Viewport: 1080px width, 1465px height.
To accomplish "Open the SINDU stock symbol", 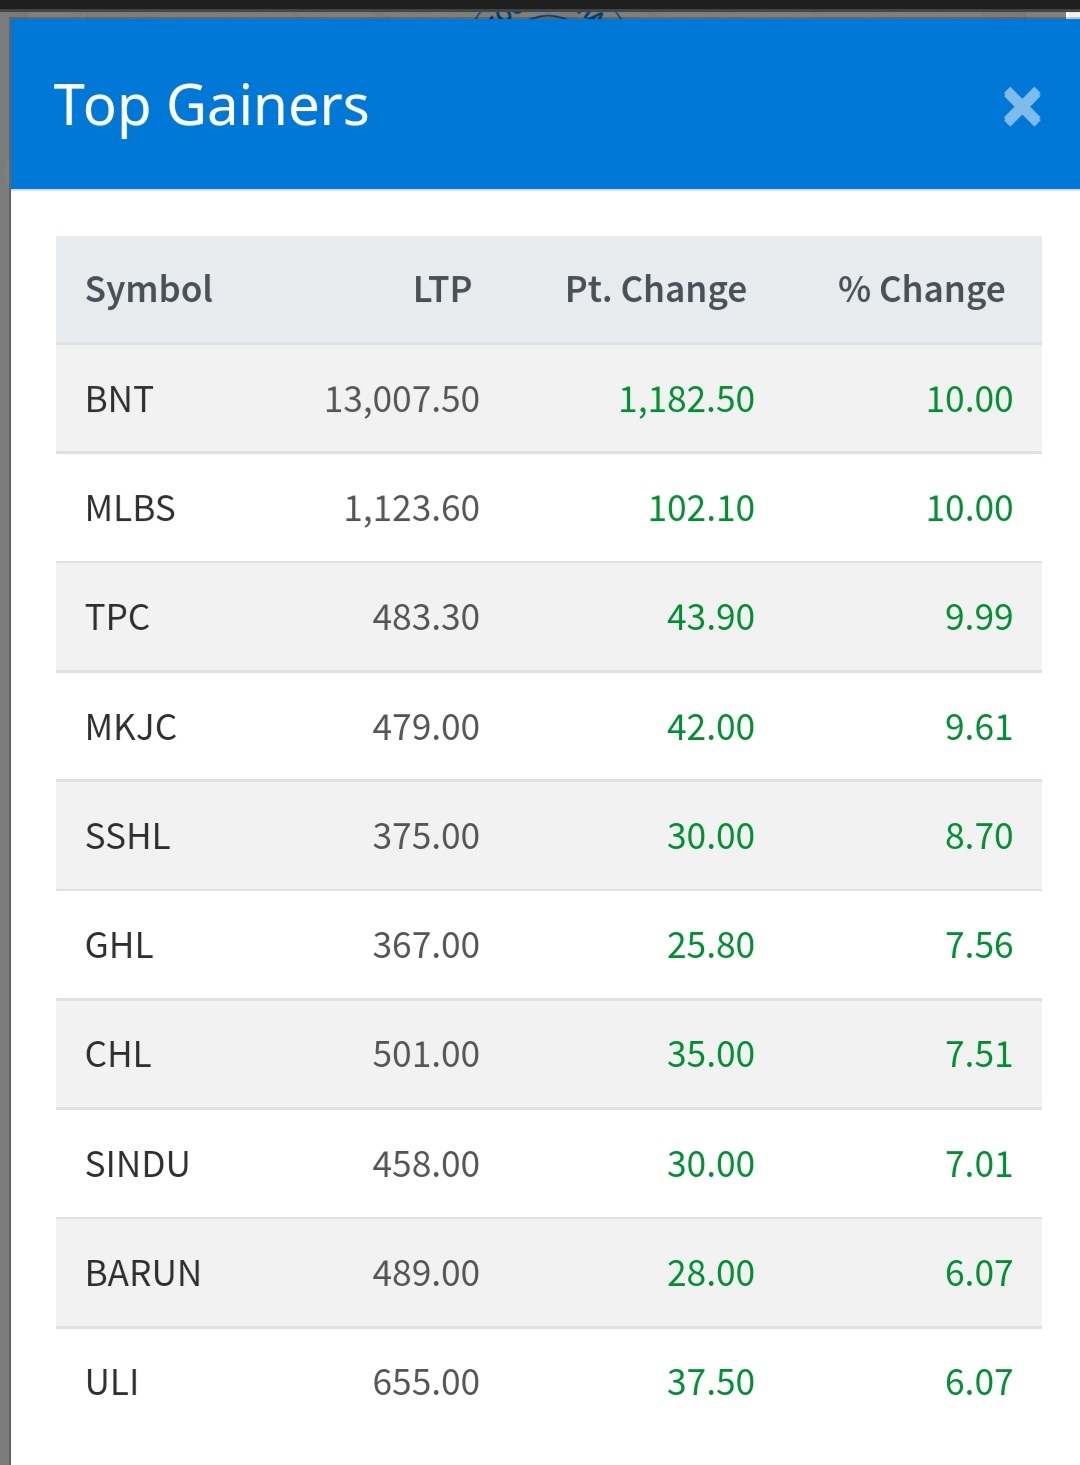I will 137,1164.
